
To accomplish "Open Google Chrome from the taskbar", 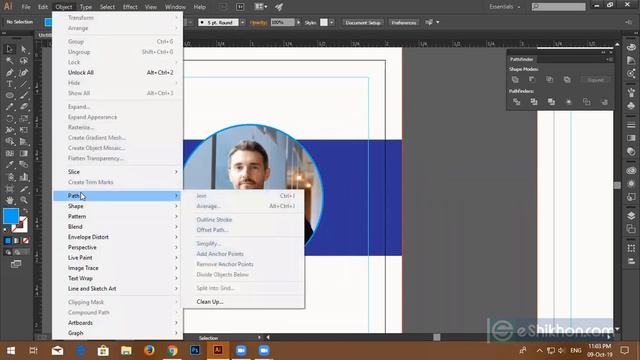I will tap(172, 350).
